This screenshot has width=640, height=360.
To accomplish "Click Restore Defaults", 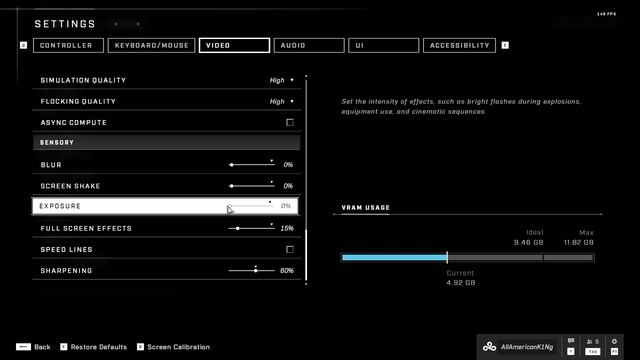I will (99, 347).
